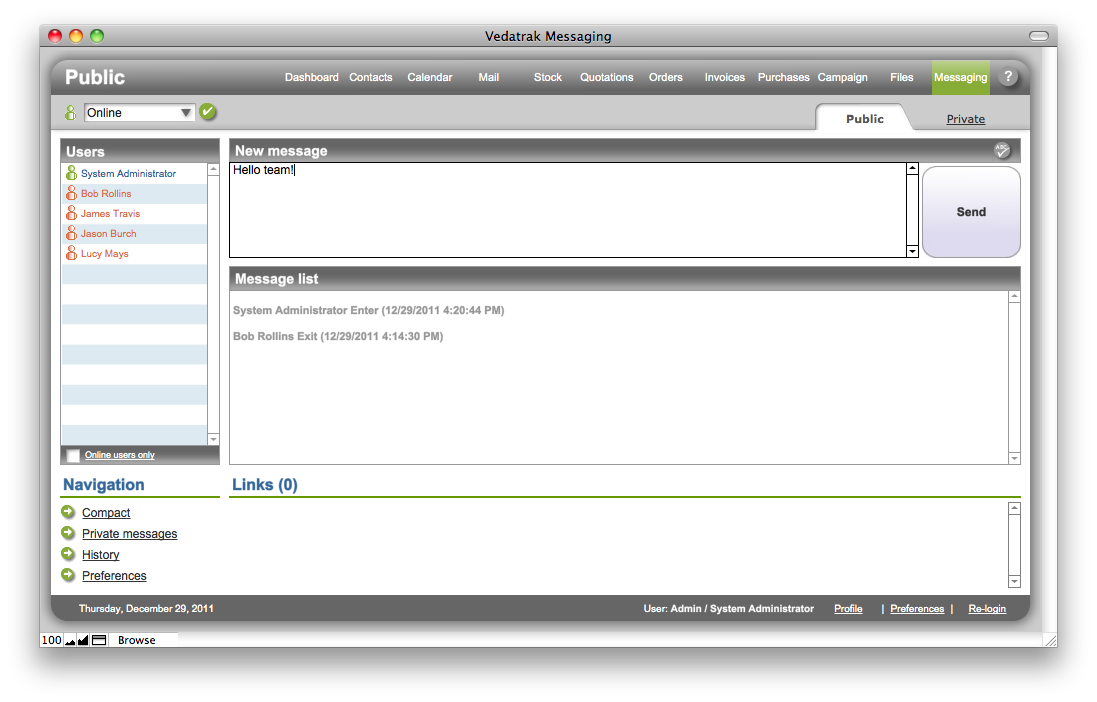
Task: Open the Quotations module
Action: [x=607, y=77]
